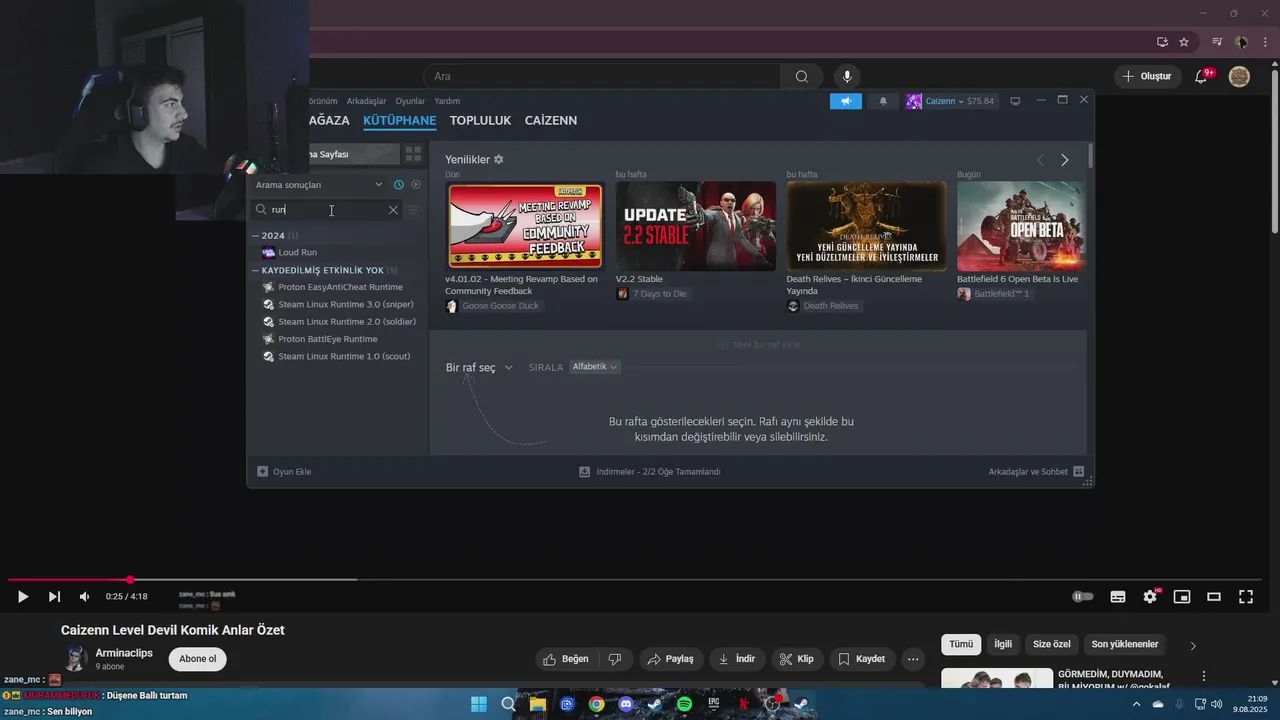This screenshot has width=1280, height=720.
Task: Select the Size özel filter chip
Action: point(1052,645)
